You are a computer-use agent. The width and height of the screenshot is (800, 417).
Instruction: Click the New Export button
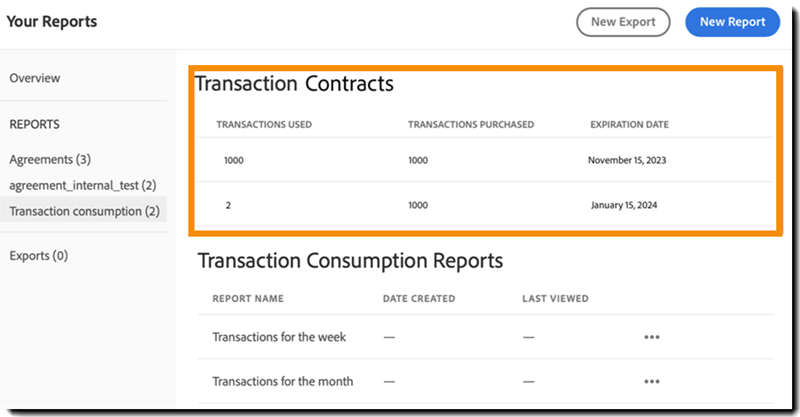coord(622,22)
